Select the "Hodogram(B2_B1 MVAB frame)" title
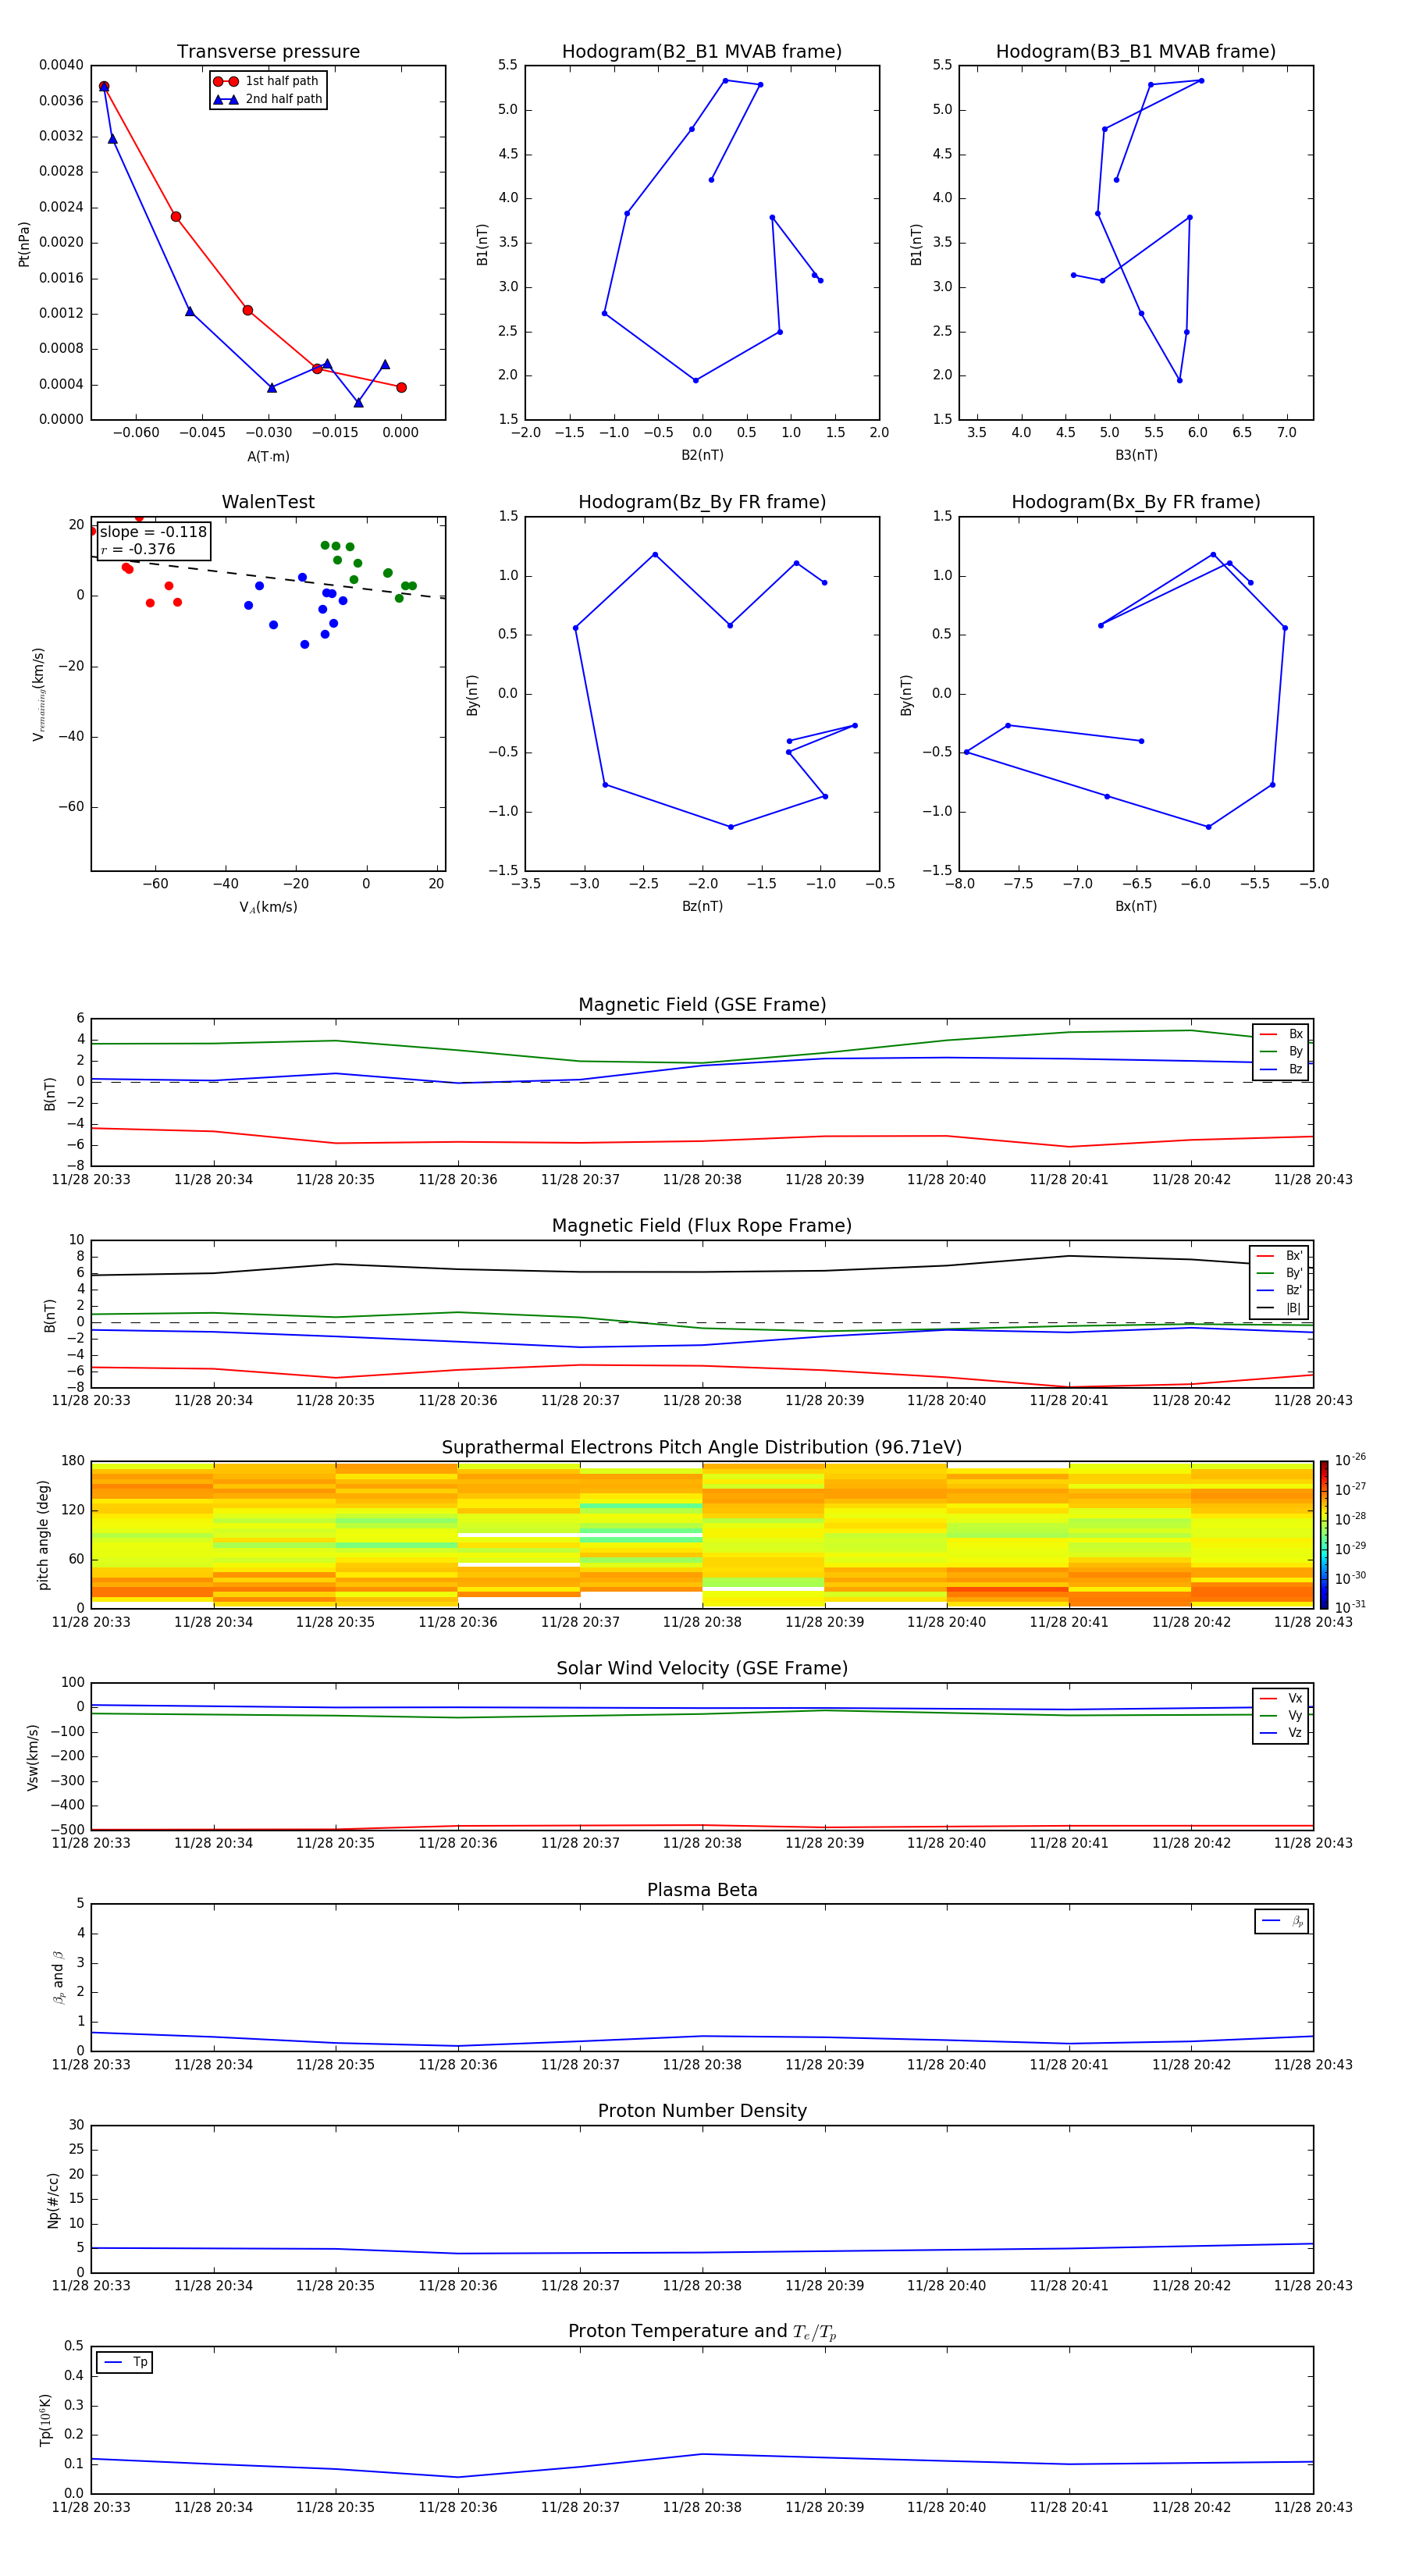This screenshot has width=1405, height=2576. (702, 52)
